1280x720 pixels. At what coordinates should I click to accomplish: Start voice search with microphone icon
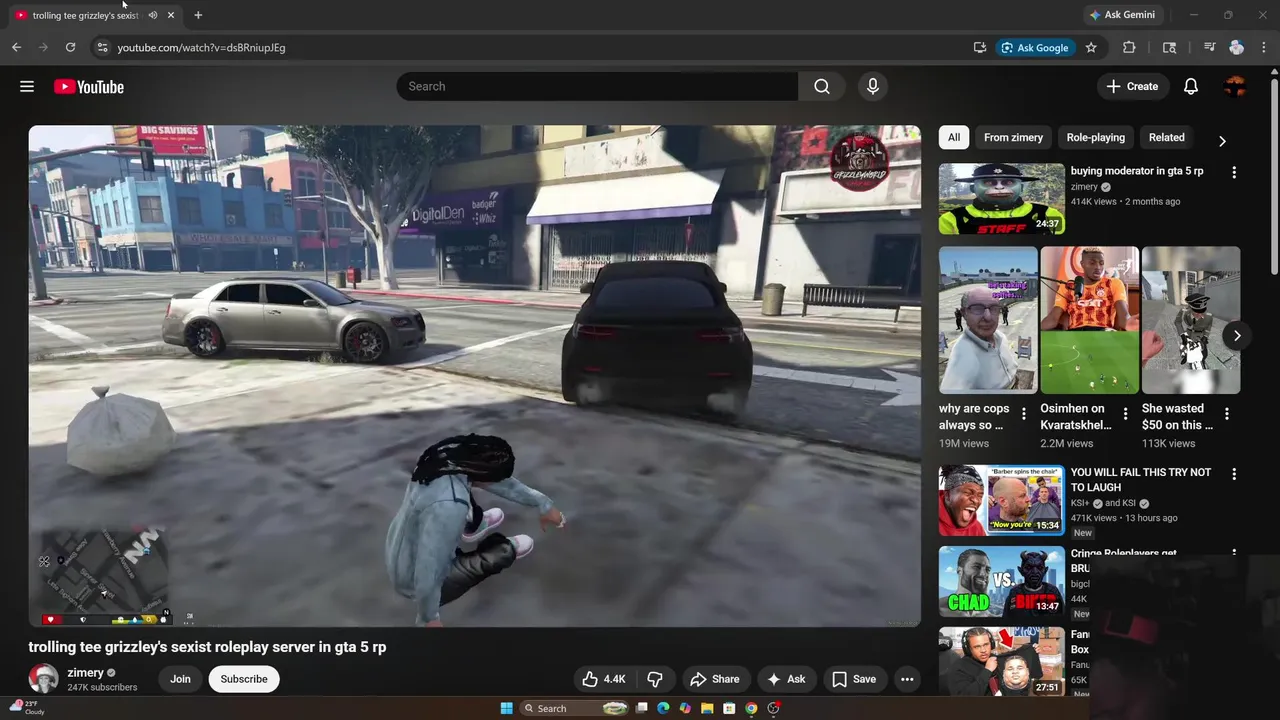point(873,87)
